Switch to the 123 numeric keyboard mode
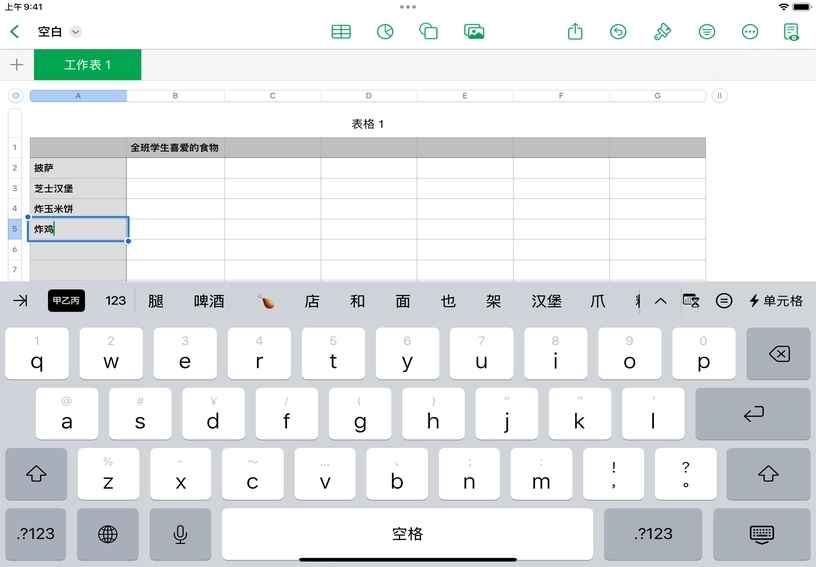816x567 pixels. pos(116,301)
